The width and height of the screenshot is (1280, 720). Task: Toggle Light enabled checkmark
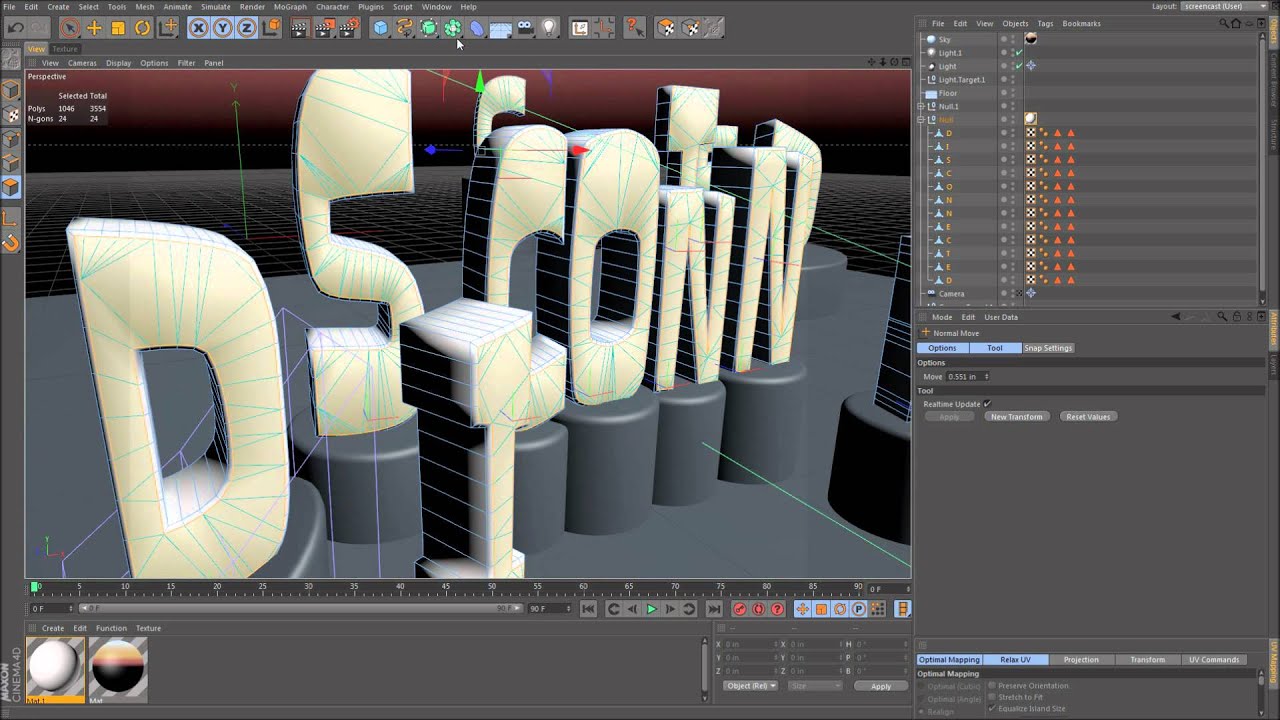point(1019,66)
